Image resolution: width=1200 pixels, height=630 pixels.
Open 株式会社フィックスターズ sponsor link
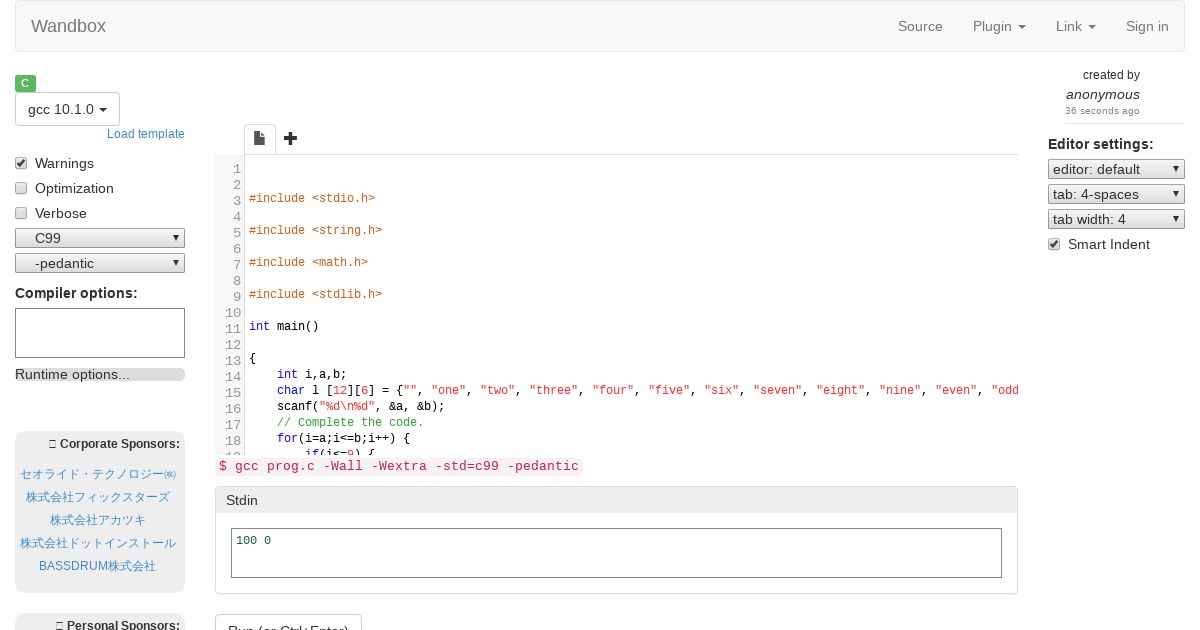(98, 497)
